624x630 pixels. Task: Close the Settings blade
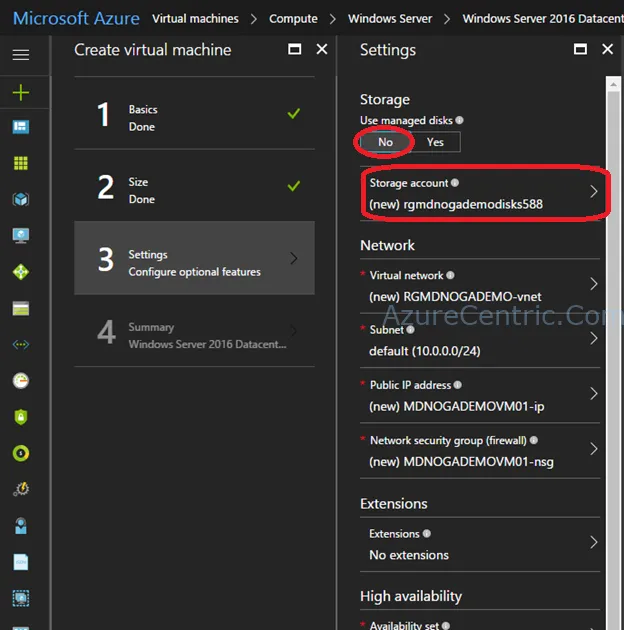[608, 49]
